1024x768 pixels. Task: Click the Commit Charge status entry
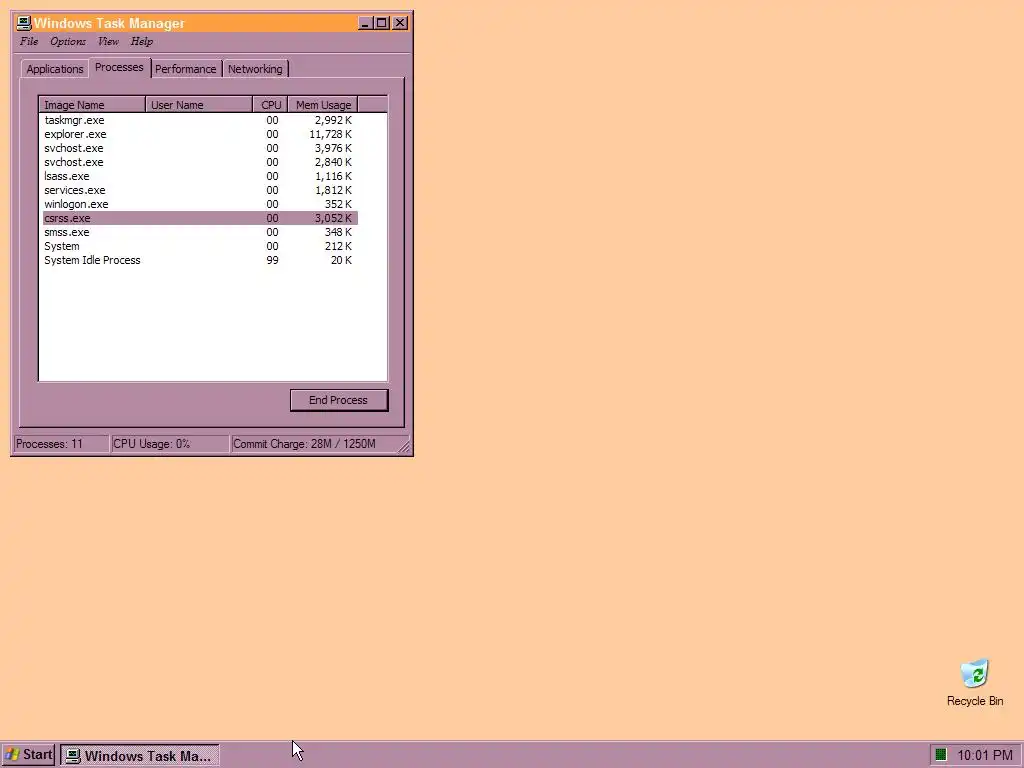[x=313, y=444]
